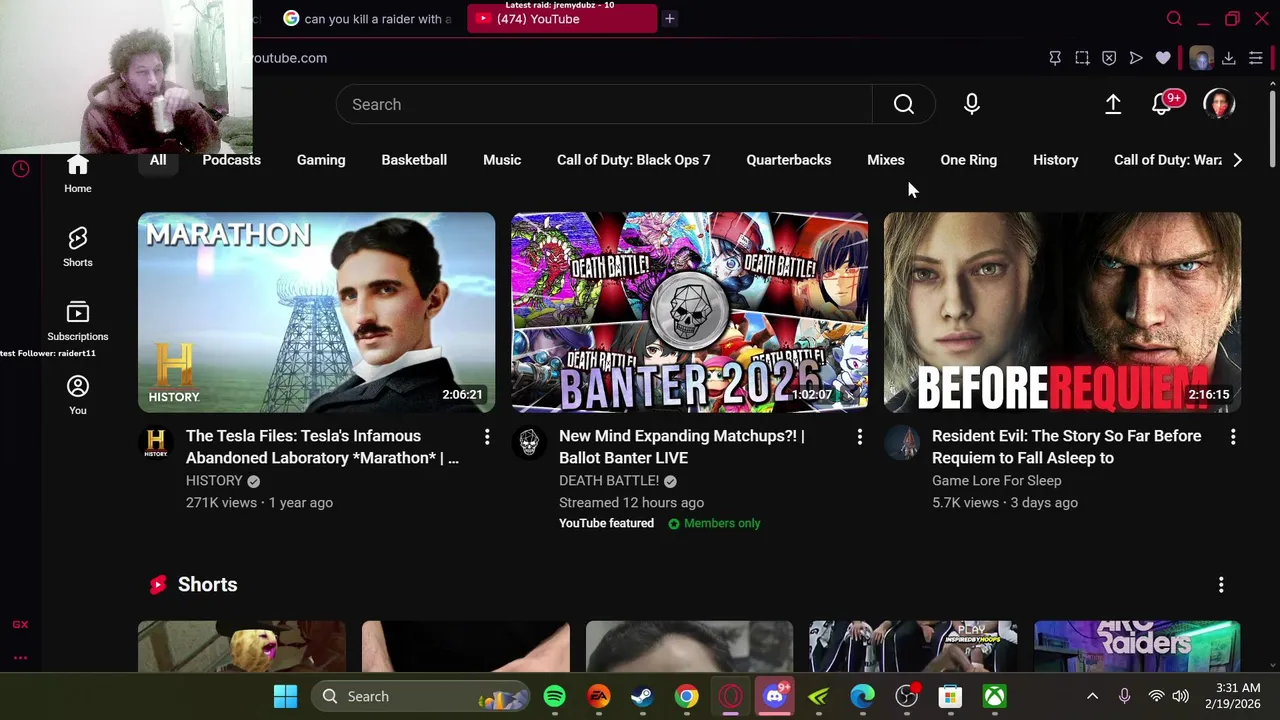Open the ARC Raiders Shorts thumbnail

(x=1137, y=646)
